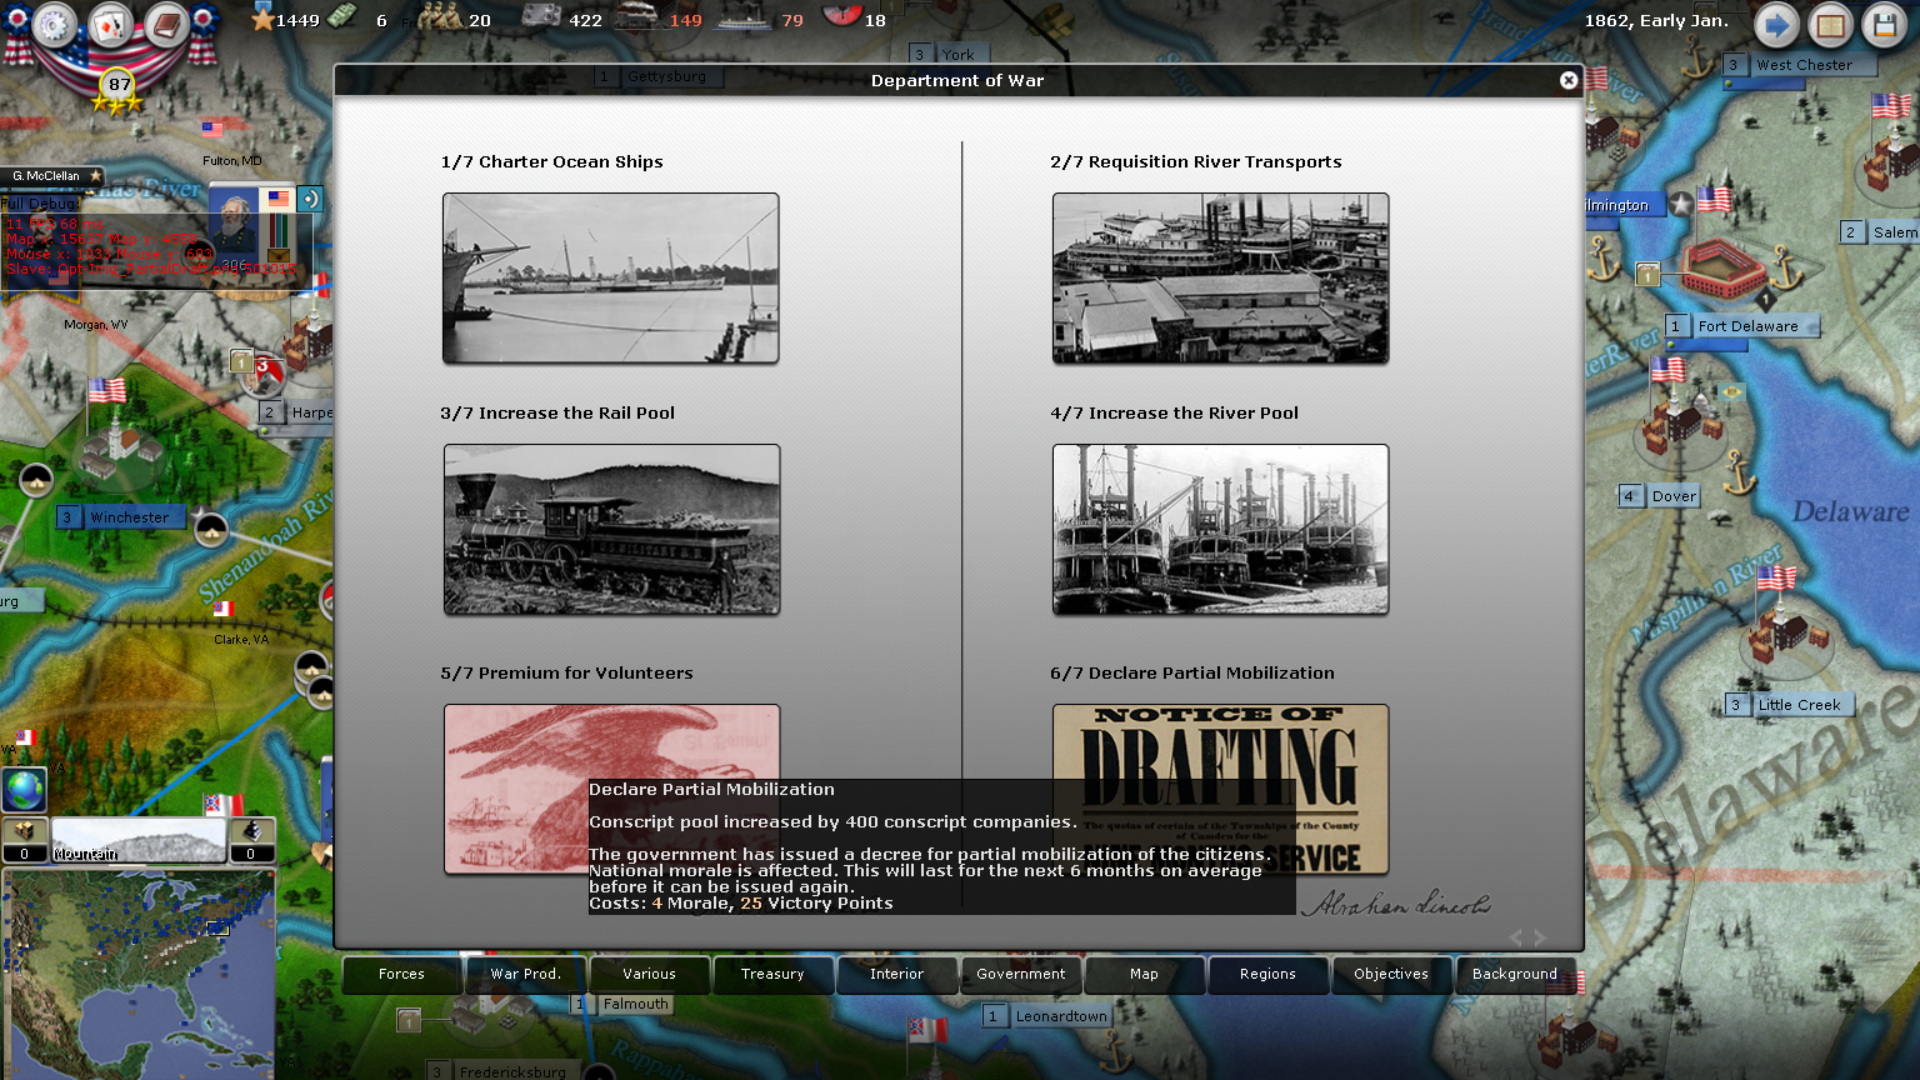Click the morale gauge icon
The image size is (1920, 1080).
841,14
